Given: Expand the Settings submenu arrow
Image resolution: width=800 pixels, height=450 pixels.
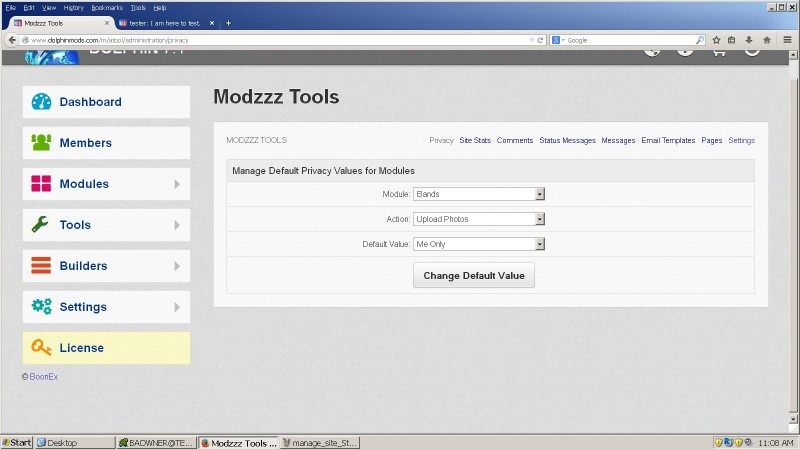Looking at the screenshot, I should [177, 307].
